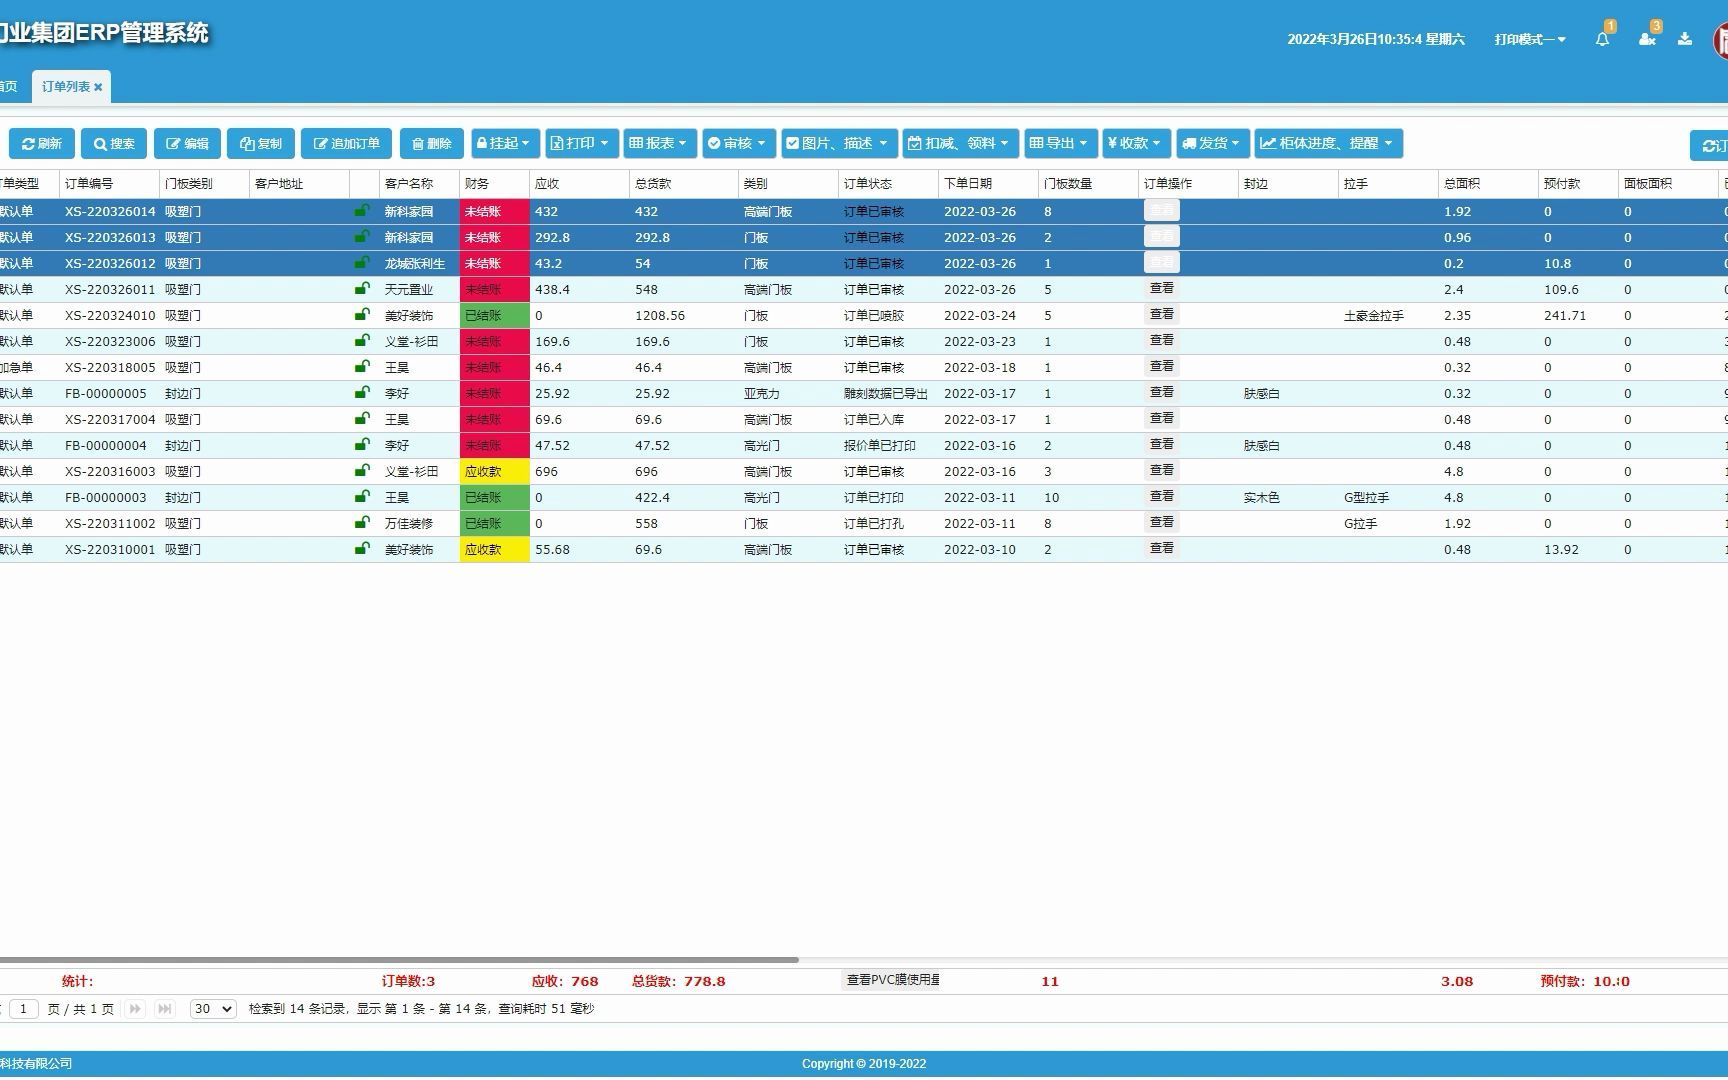Viewport: 1728px width, 1080px height.
Task: Close the 订单列表 tab via its x
Action: [x=98, y=87]
